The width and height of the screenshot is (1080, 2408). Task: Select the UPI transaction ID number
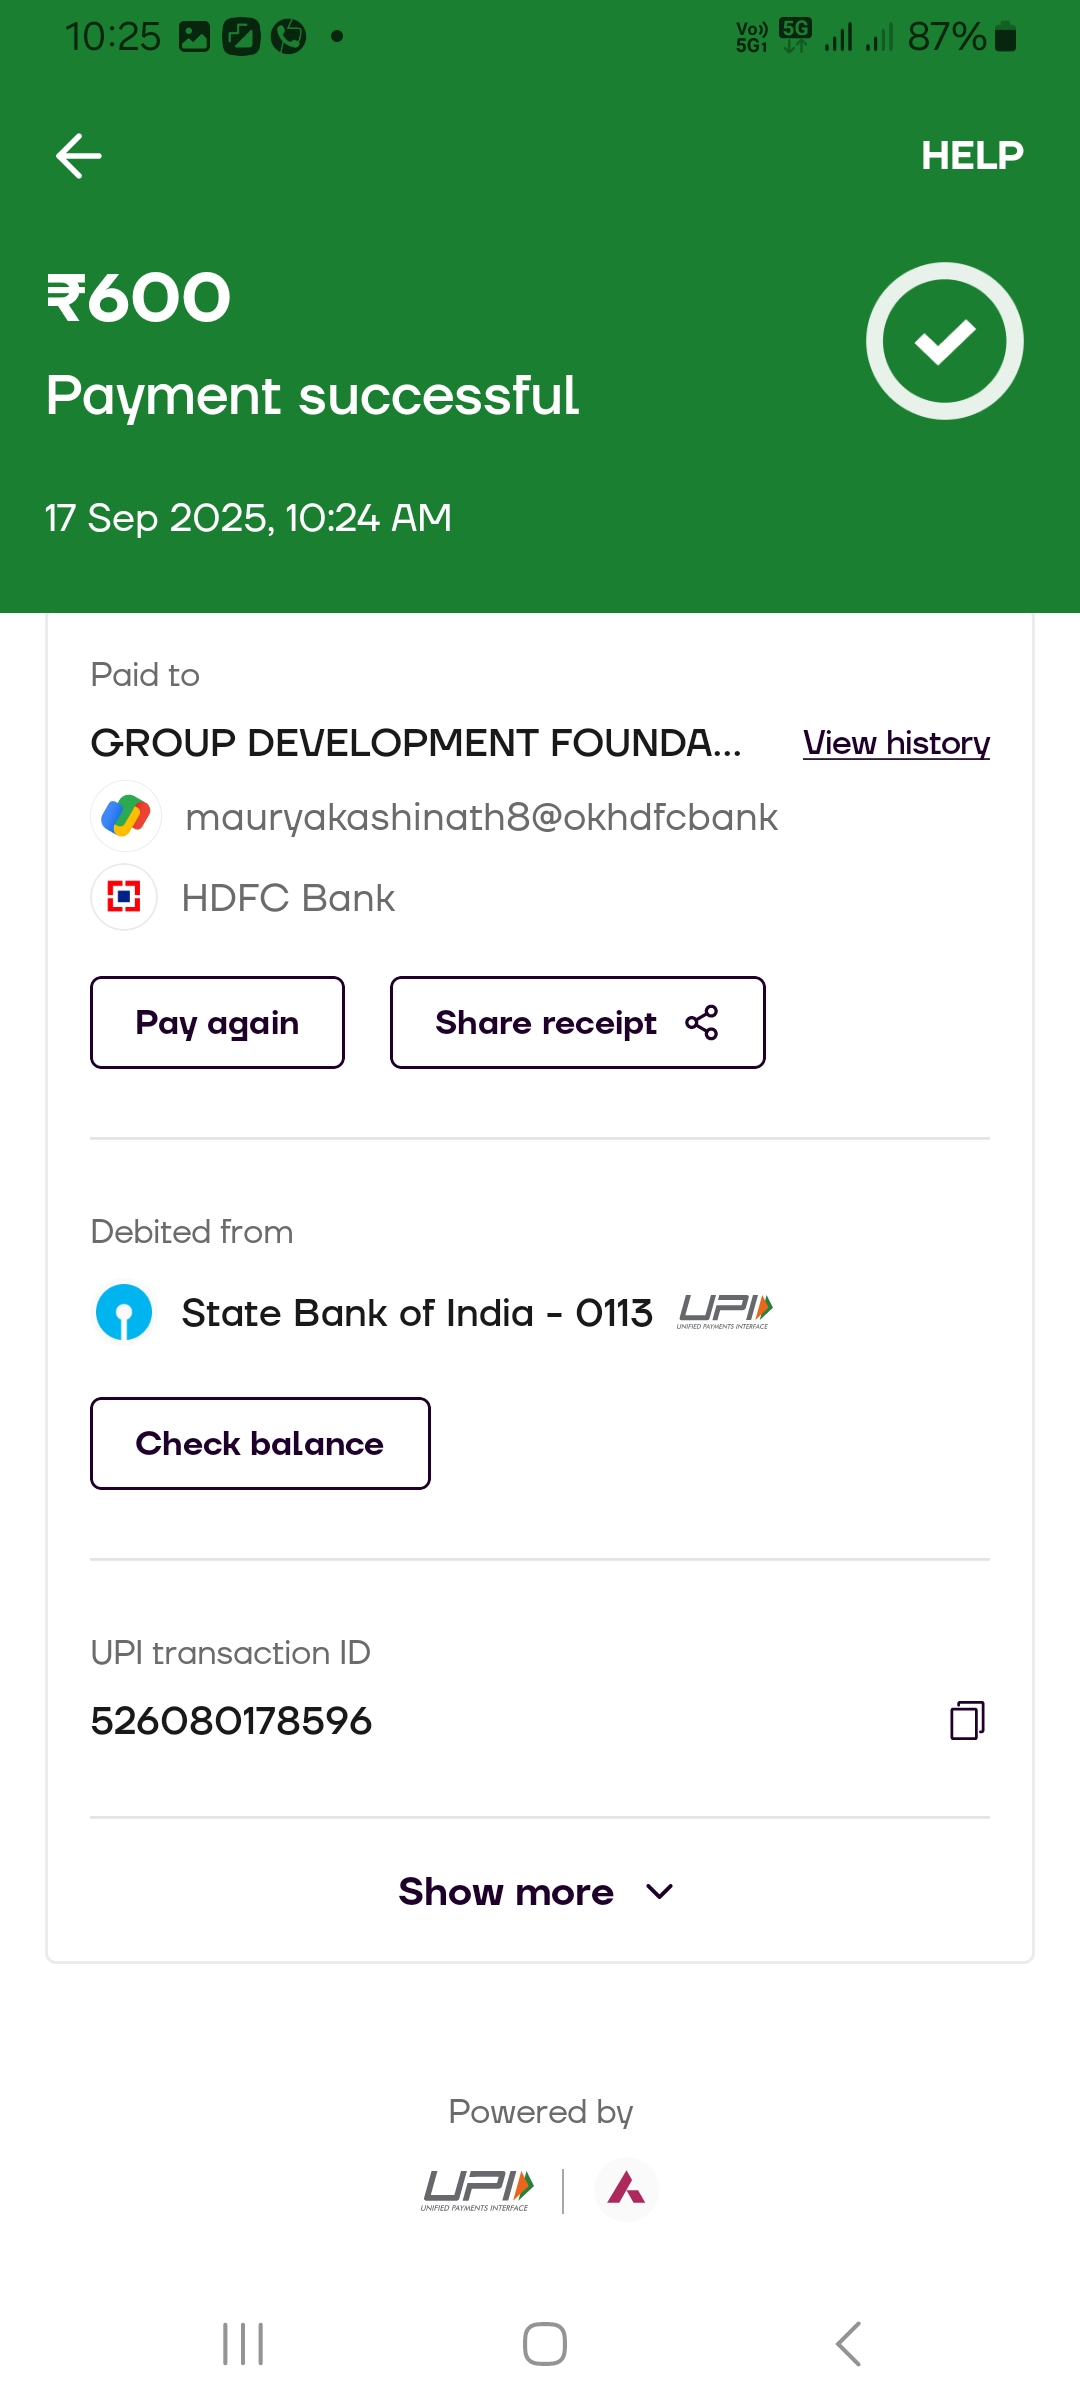click(231, 1721)
